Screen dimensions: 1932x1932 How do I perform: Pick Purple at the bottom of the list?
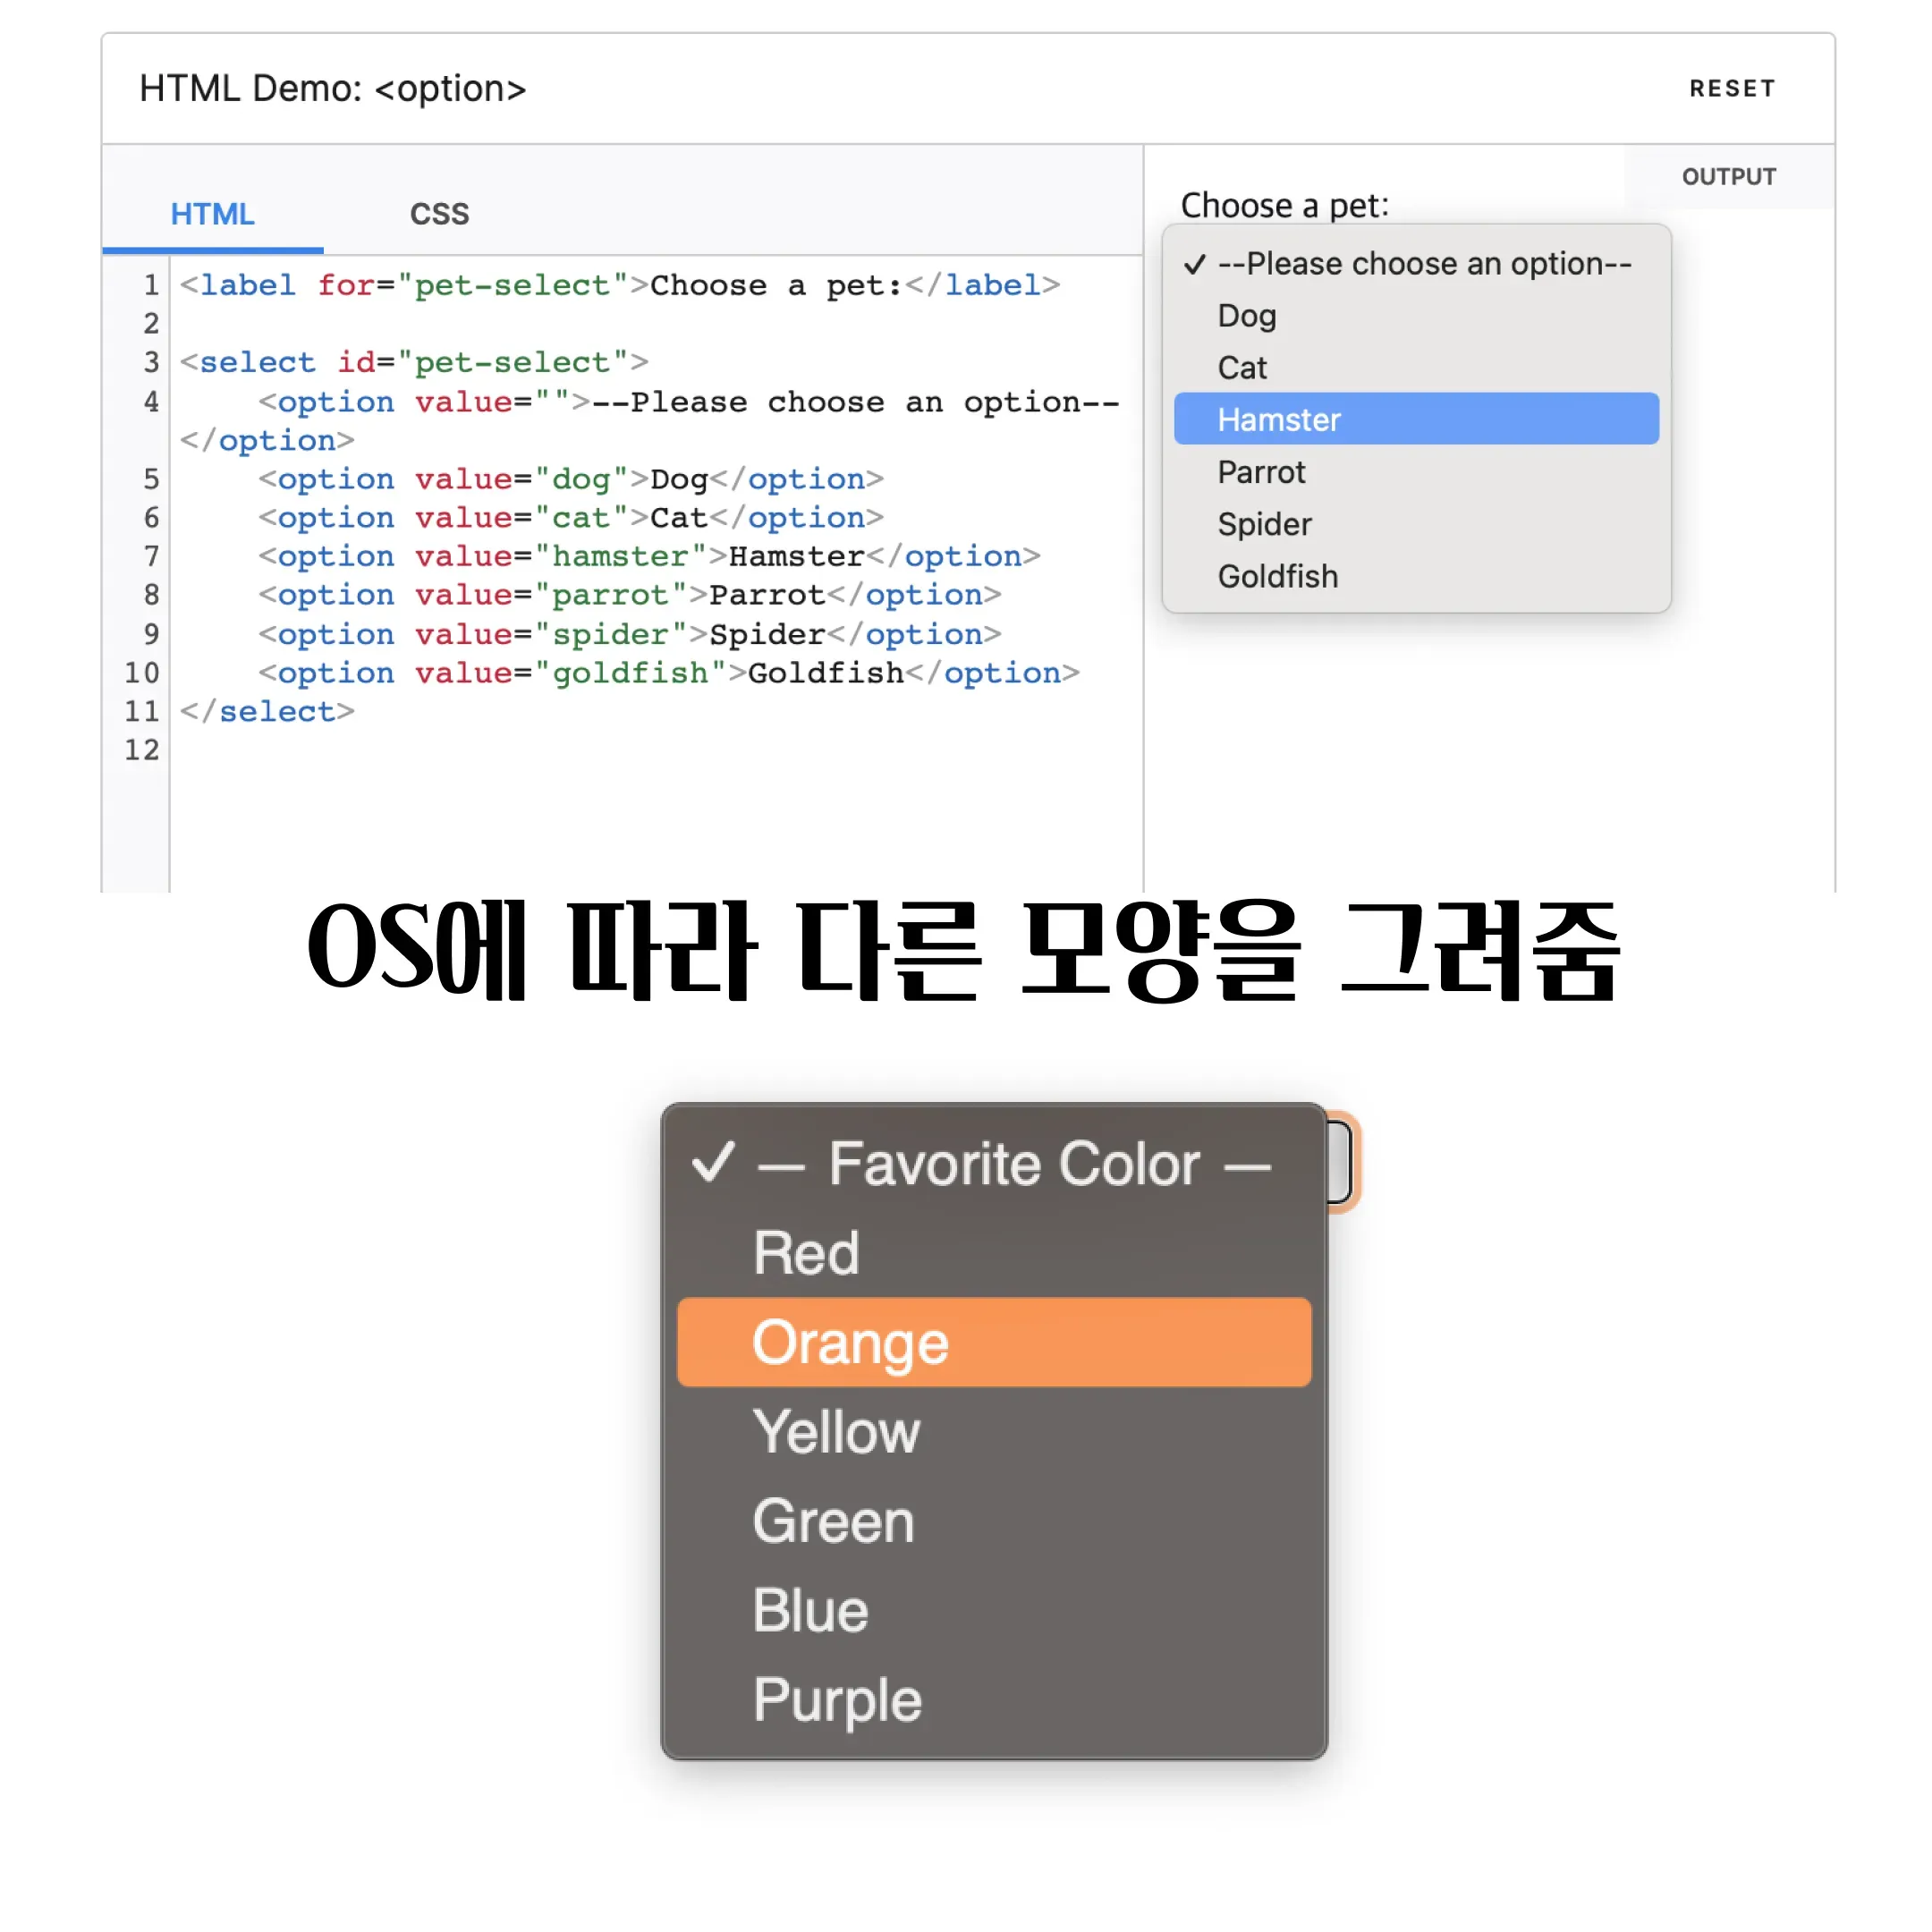coord(838,1699)
